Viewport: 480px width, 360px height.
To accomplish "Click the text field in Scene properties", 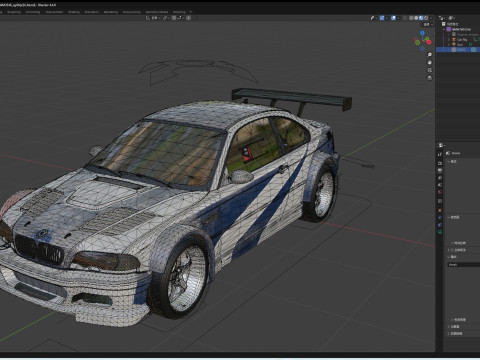I will [464, 264].
